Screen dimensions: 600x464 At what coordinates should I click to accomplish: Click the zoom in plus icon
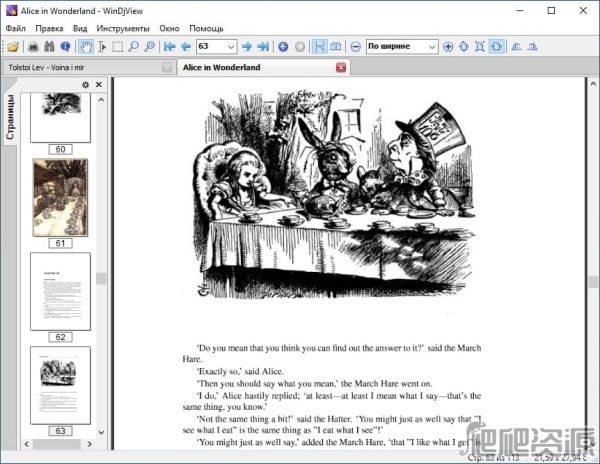tap(448, 46)
